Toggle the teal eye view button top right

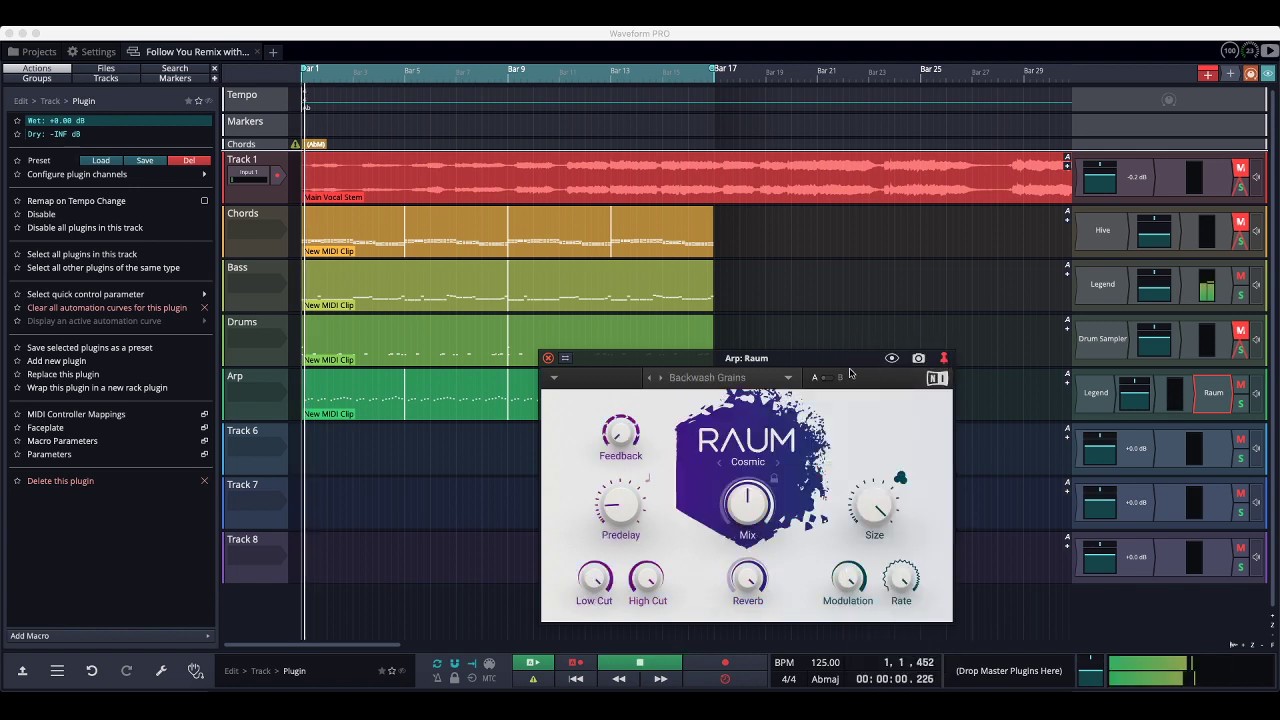coord(1268,74)
